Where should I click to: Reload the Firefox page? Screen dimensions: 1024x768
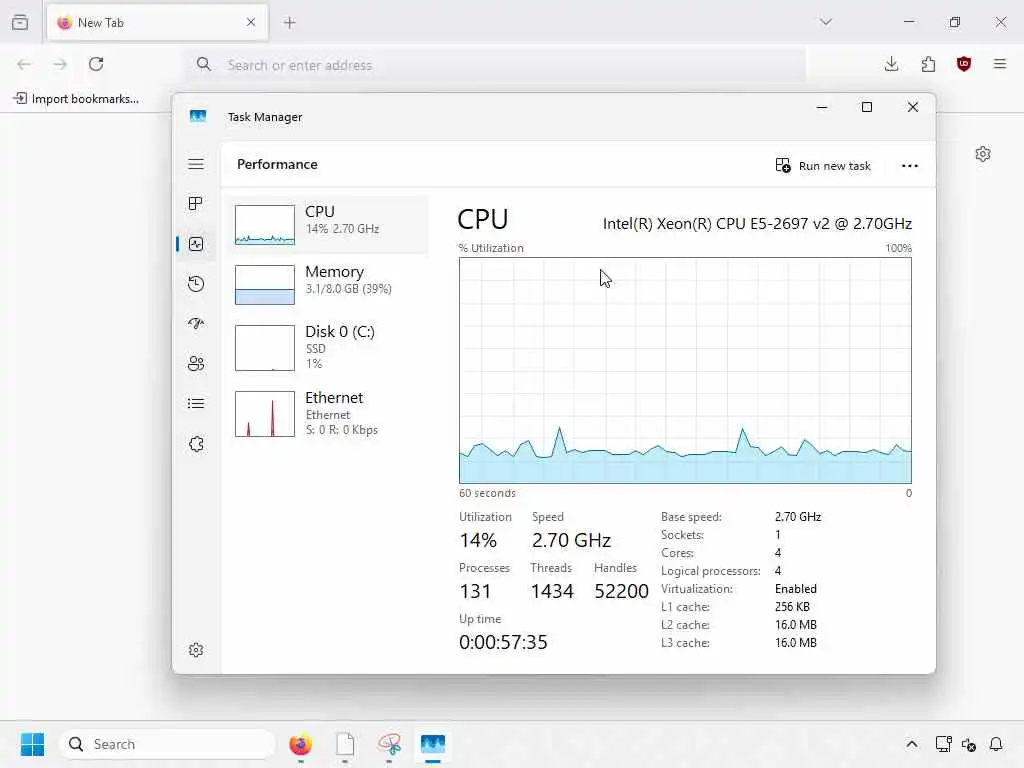(96, 64)
